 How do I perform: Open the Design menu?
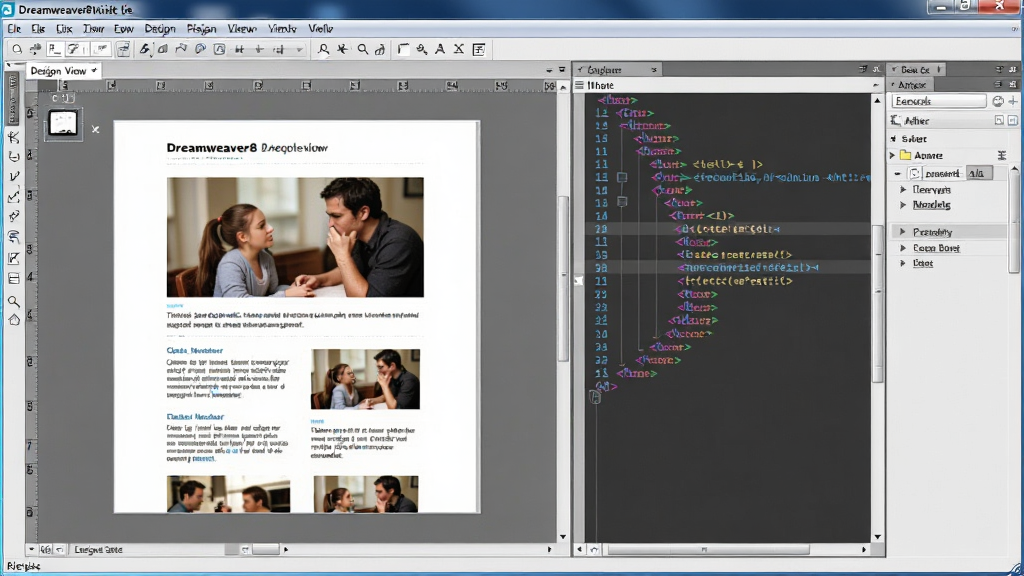(x=160, y=29)
